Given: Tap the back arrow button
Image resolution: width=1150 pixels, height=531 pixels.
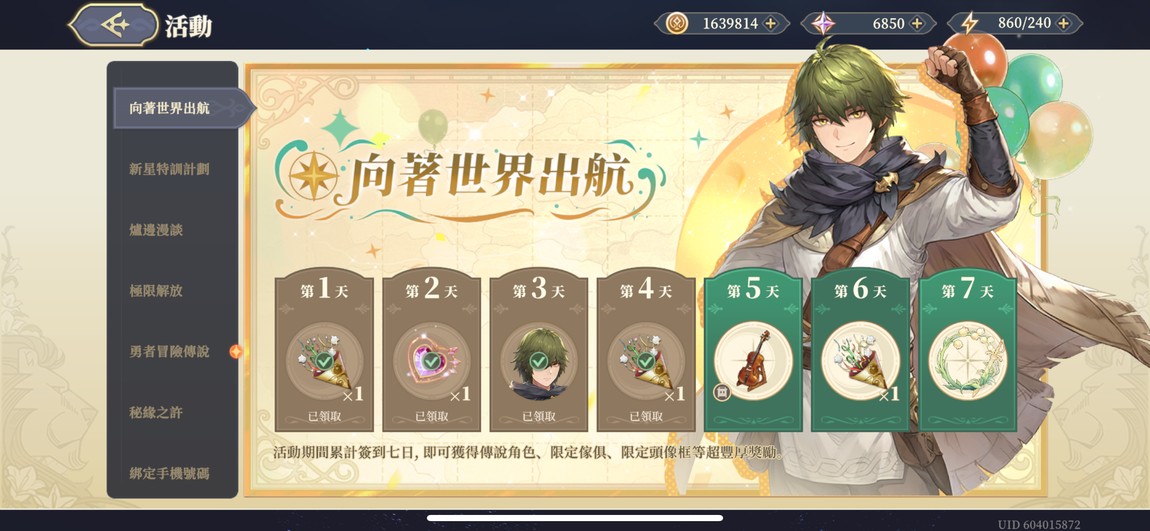Looking at the screenshot, I should pos(114,24).
